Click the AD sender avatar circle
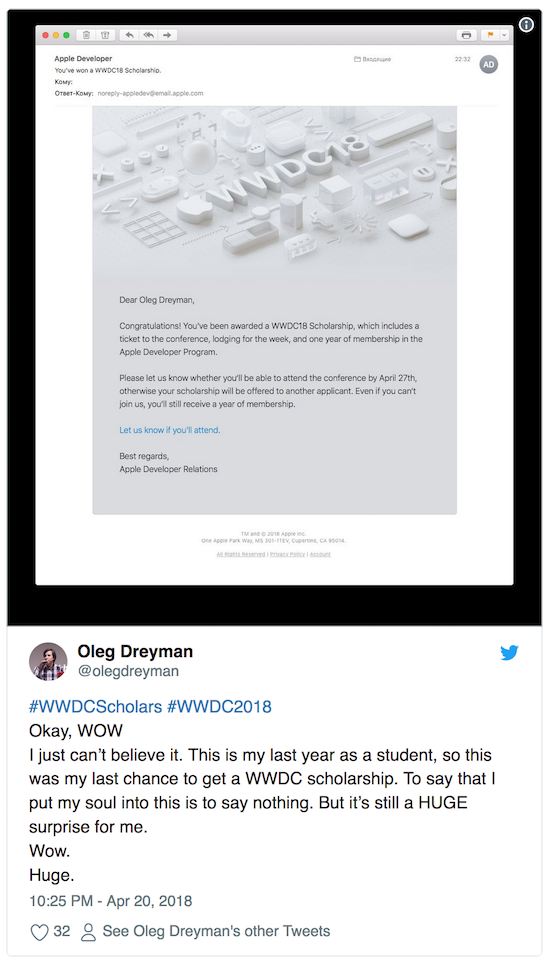This screenshot has height=963, width=550. pyautogui.click(x=489, y=64)
